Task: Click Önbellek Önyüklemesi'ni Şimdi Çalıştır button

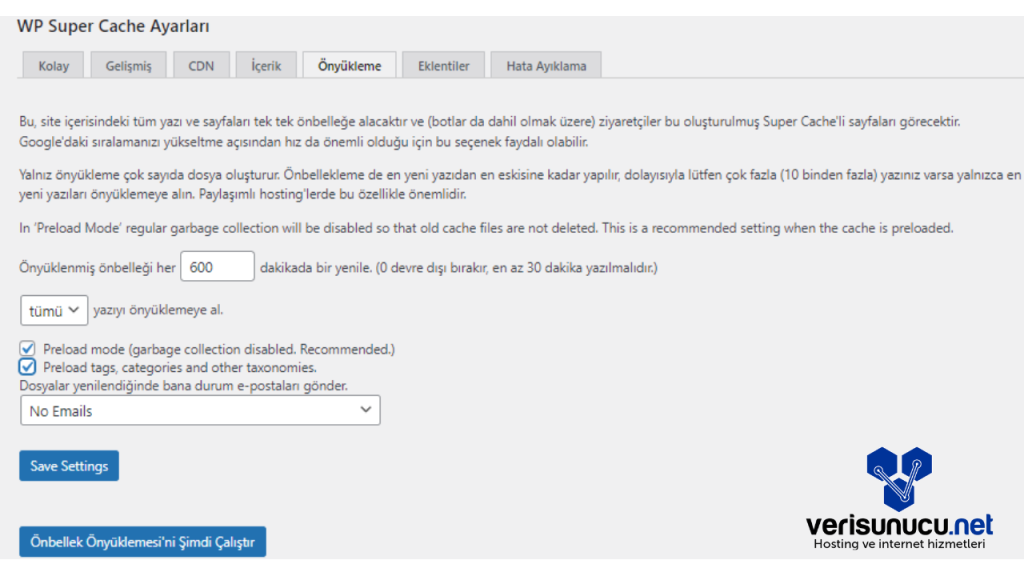Action: click(142, 542)
